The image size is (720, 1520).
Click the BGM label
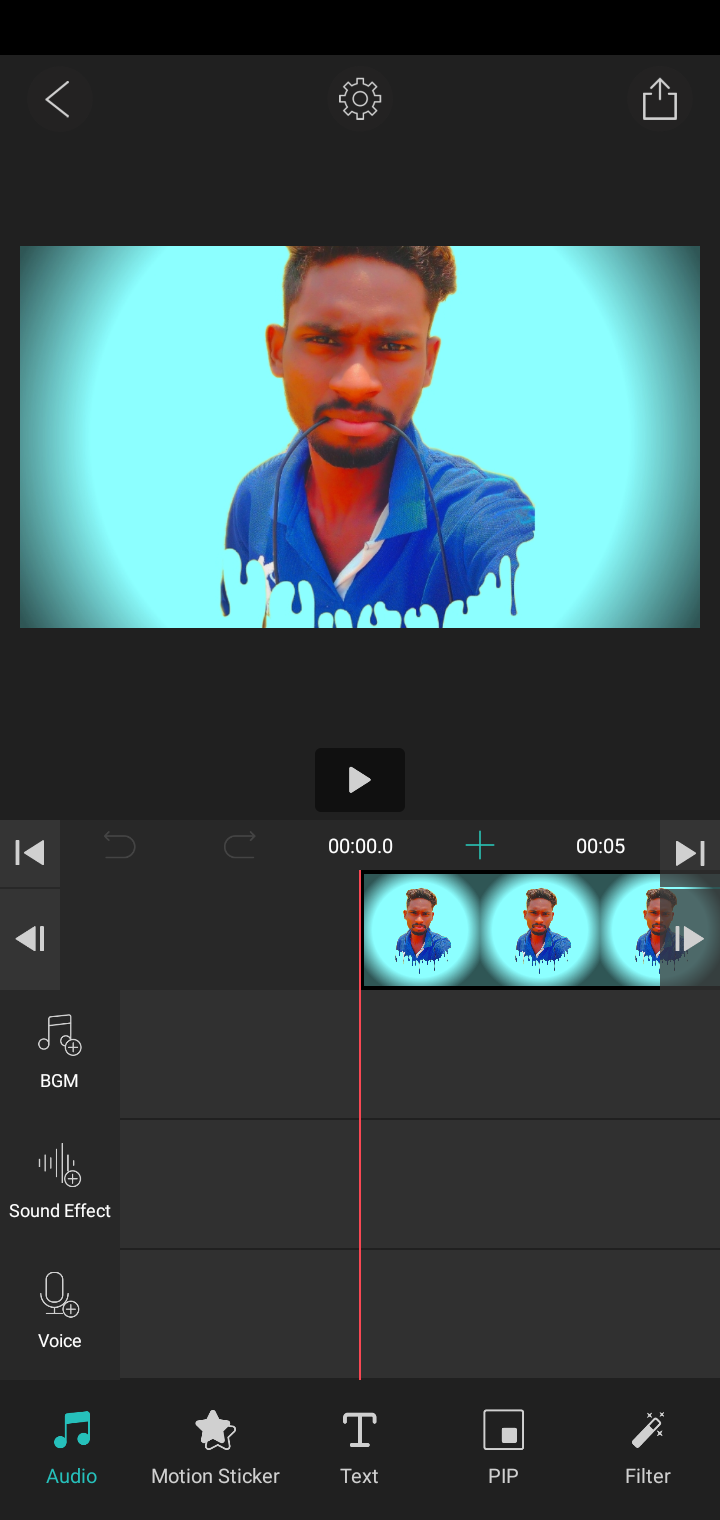coord(59,1081)
